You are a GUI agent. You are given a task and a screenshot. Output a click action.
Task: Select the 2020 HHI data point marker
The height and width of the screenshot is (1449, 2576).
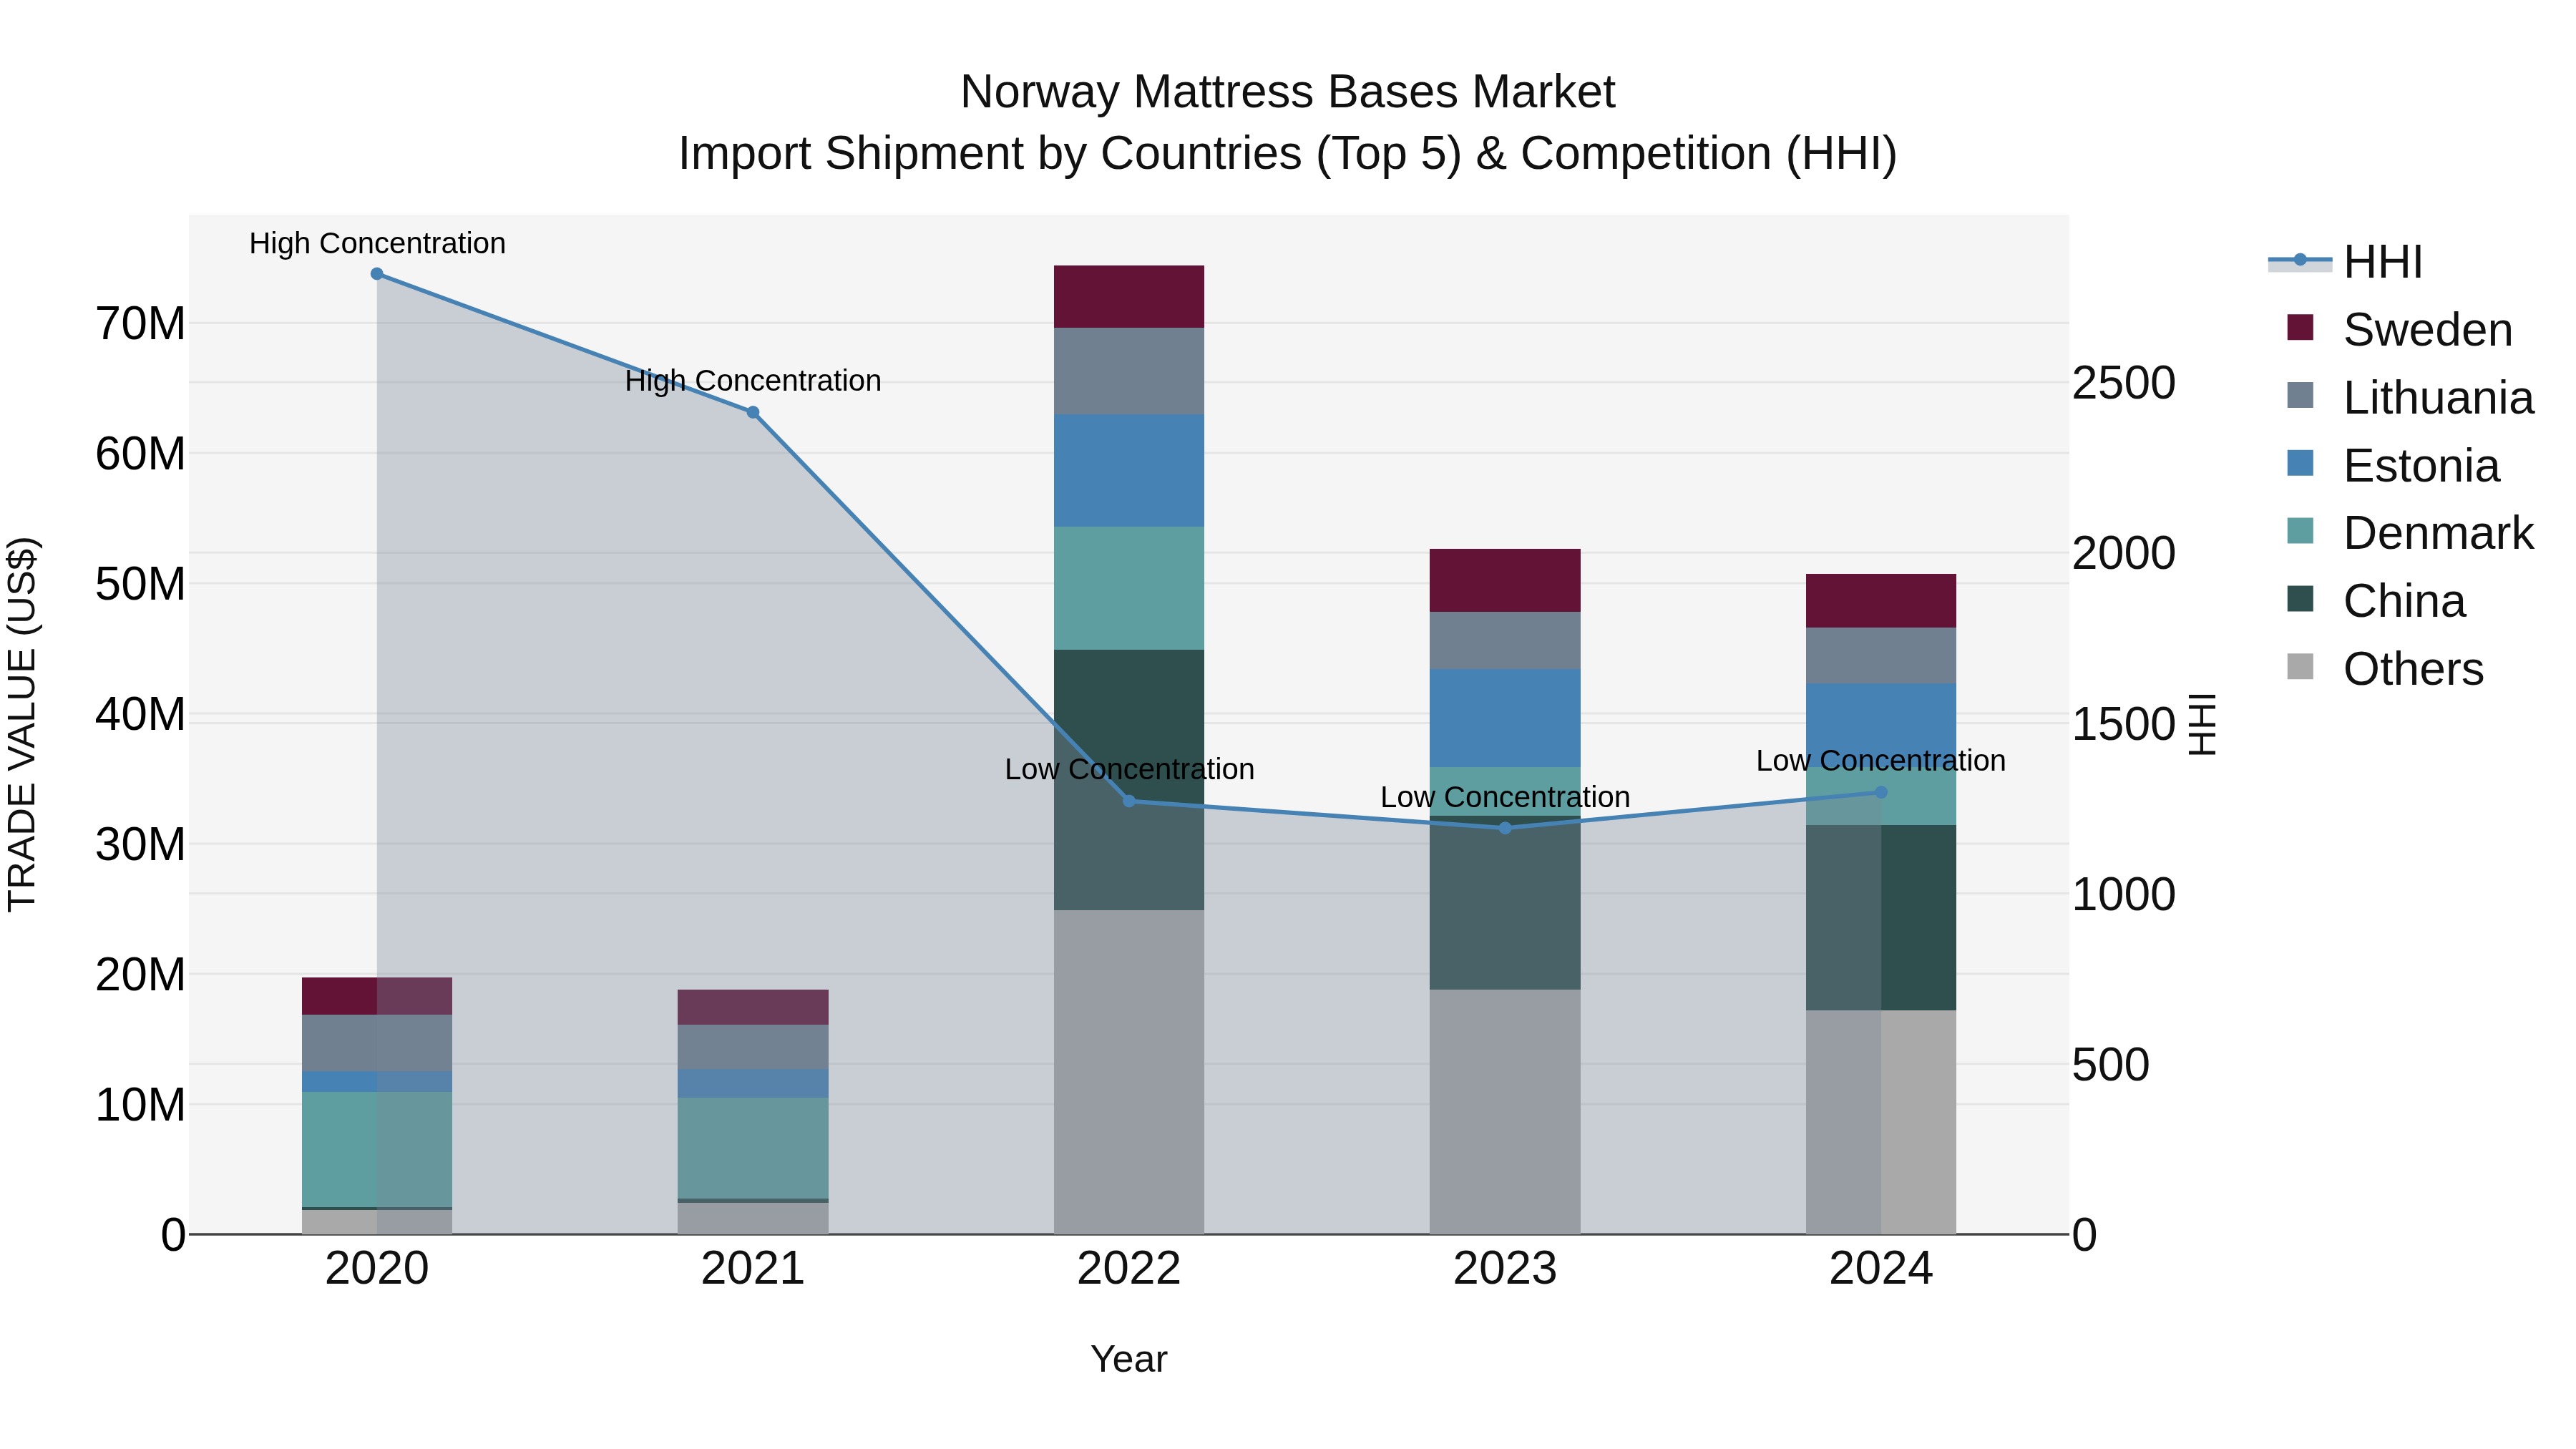point(377,274)
